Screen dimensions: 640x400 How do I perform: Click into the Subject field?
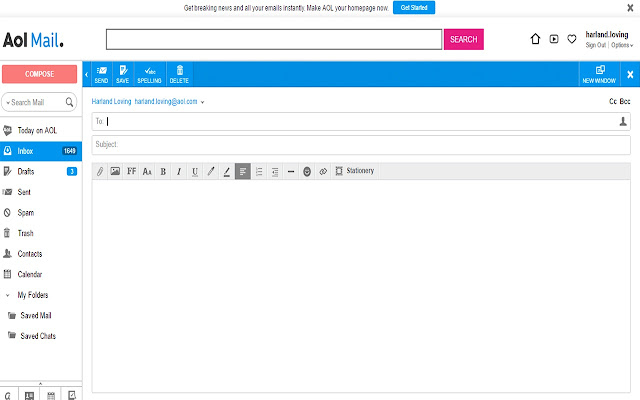361,144
